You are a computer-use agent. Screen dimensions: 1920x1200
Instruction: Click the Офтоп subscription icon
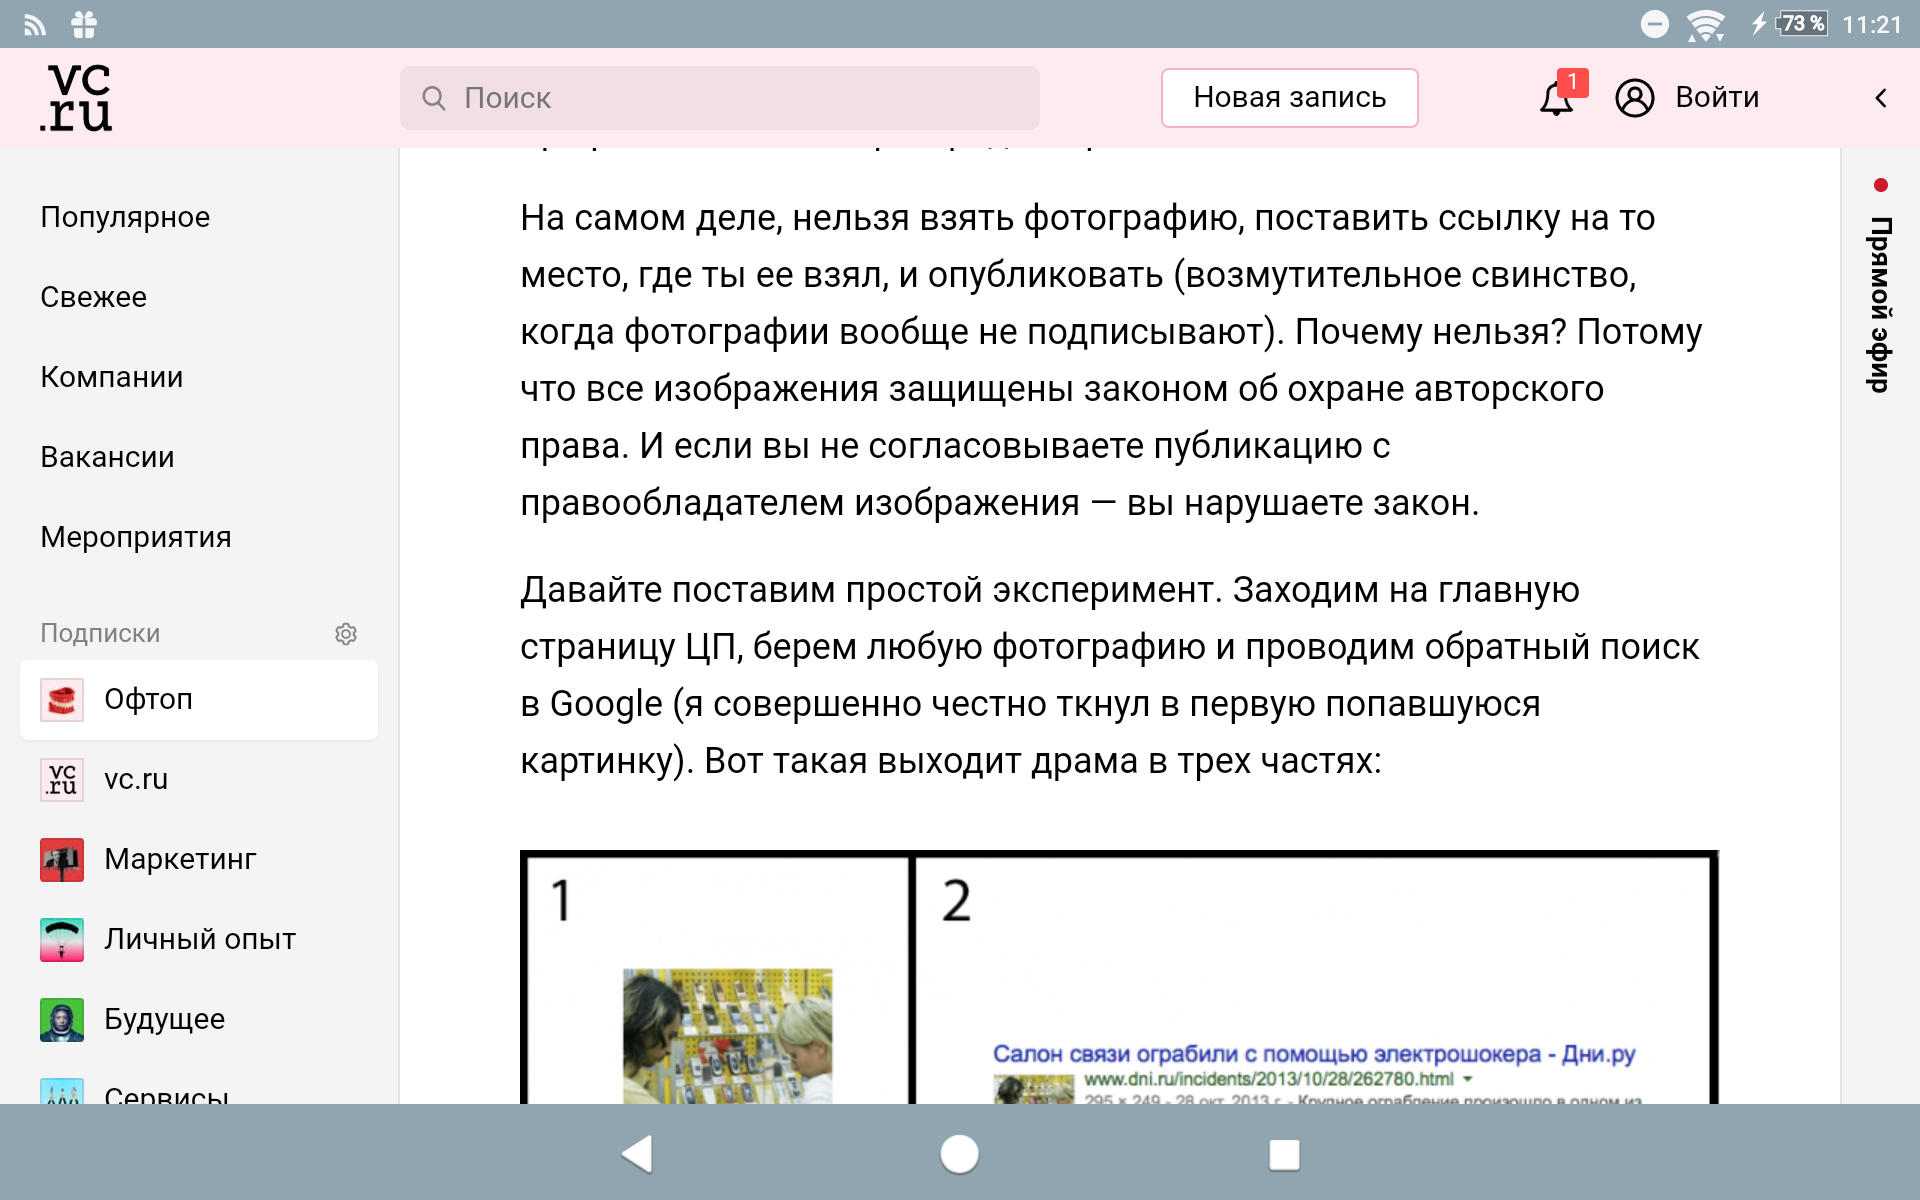(62, 700)
